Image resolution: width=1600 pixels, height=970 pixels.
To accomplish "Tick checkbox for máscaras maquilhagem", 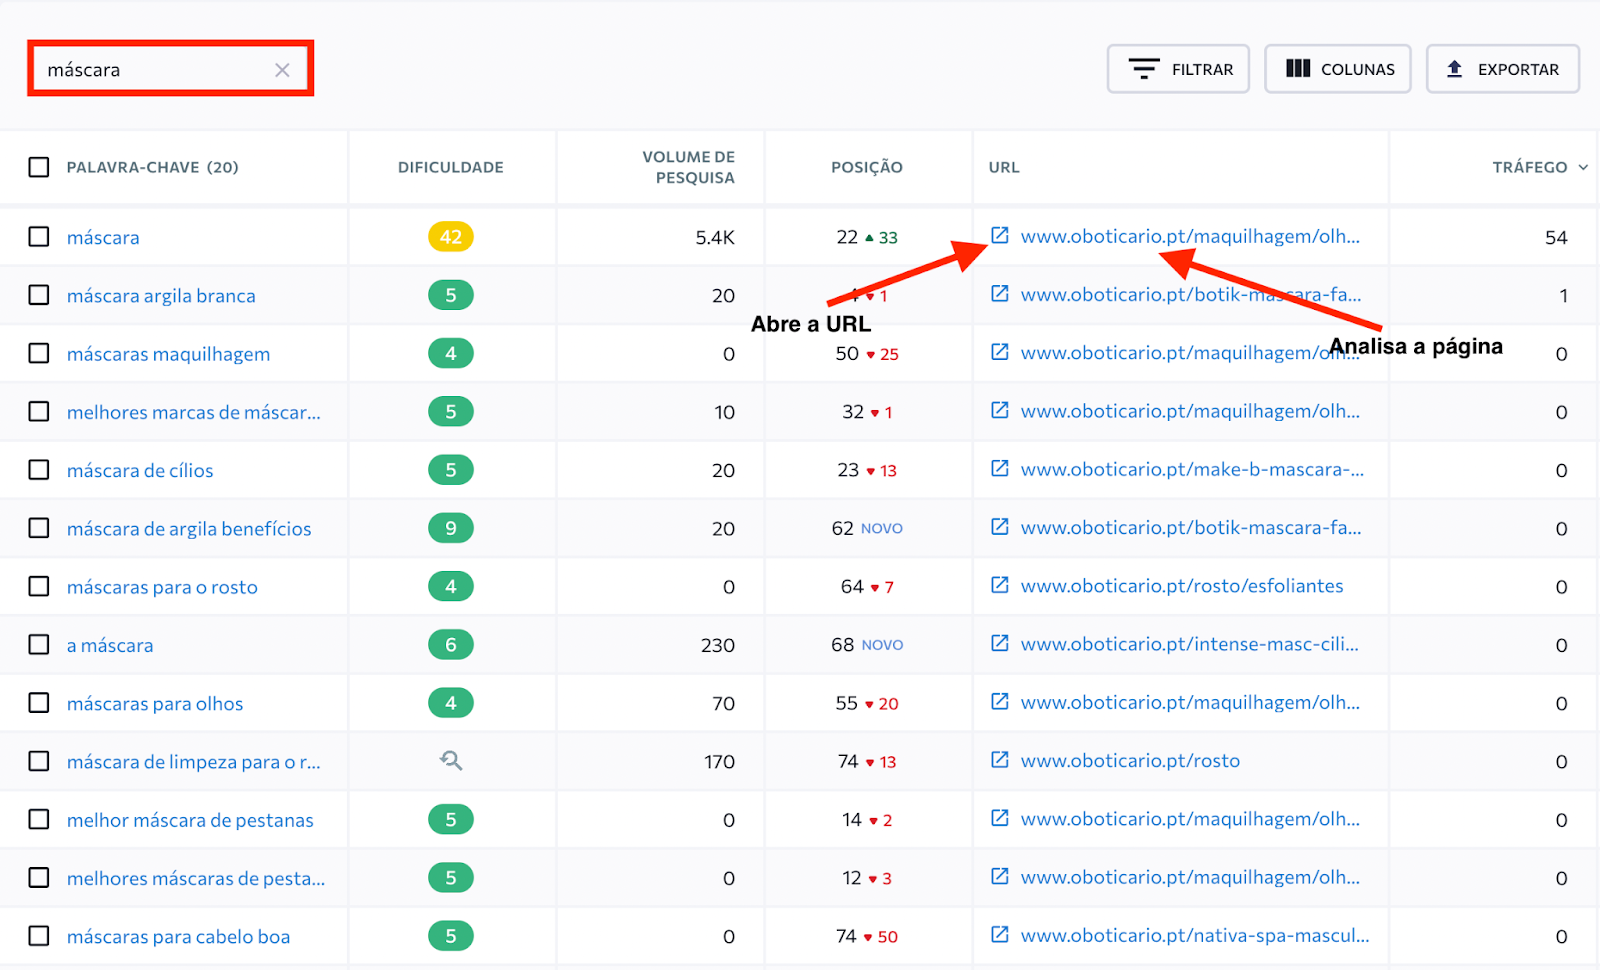I will [x=39, y=353].
